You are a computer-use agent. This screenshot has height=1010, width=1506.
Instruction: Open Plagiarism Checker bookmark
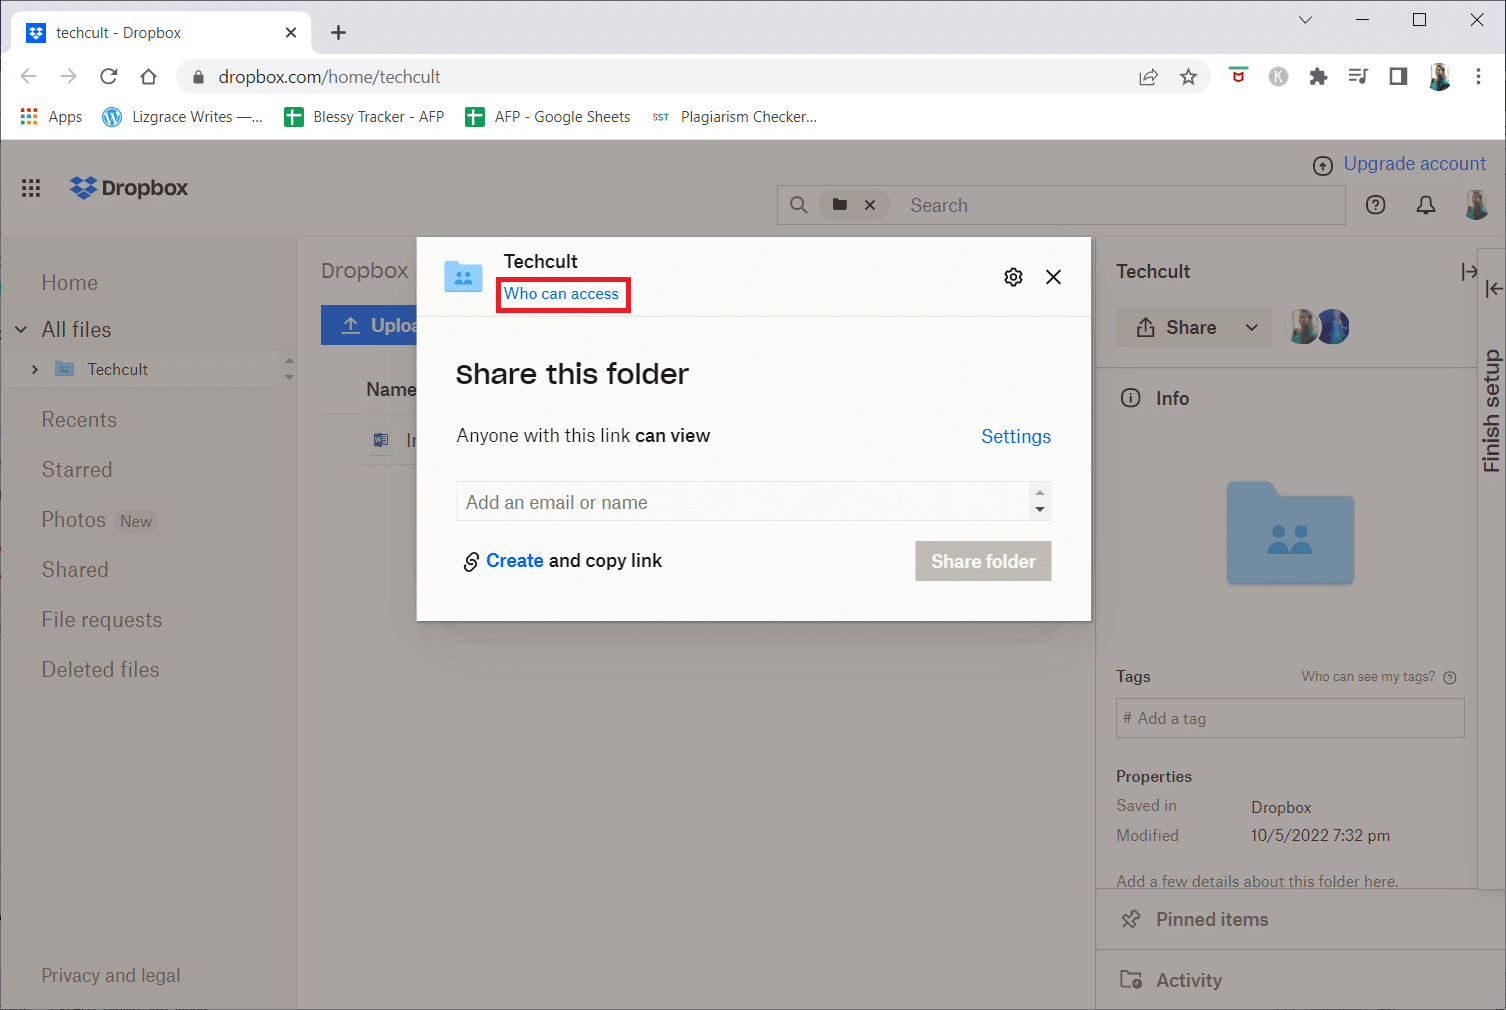pyautogui.click(x=734, y=117)
